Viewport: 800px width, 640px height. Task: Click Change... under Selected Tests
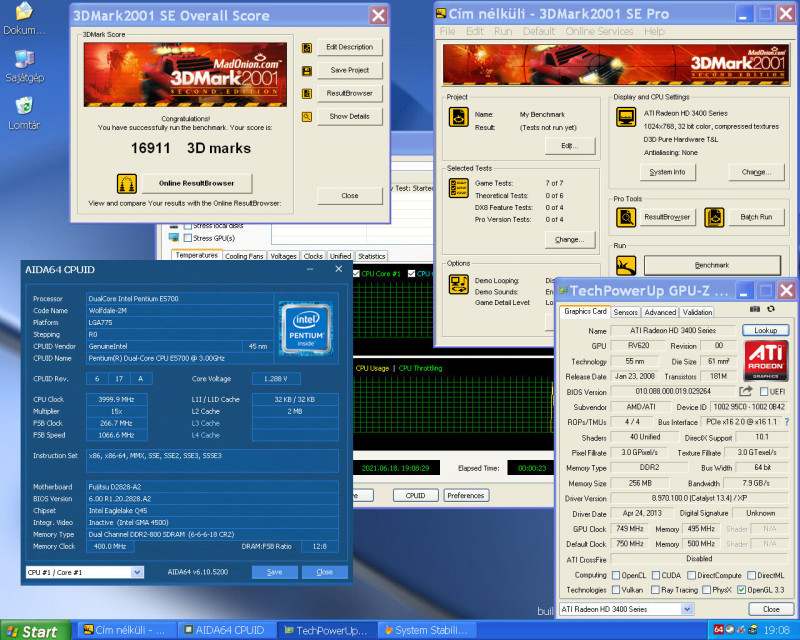pos(569,239)
